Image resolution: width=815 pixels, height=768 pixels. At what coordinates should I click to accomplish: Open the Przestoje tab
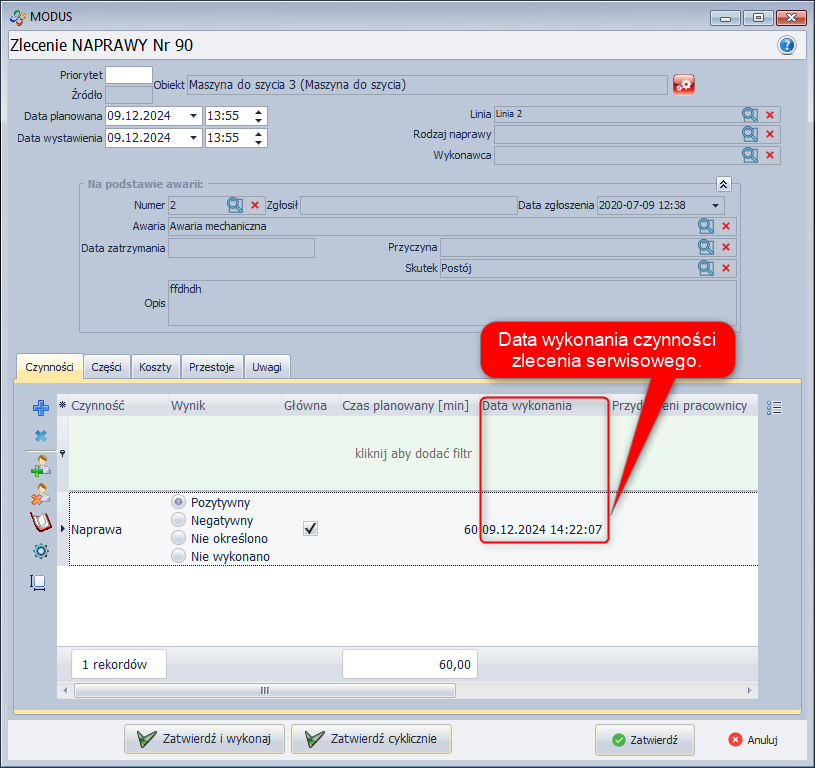pos(212,367)
